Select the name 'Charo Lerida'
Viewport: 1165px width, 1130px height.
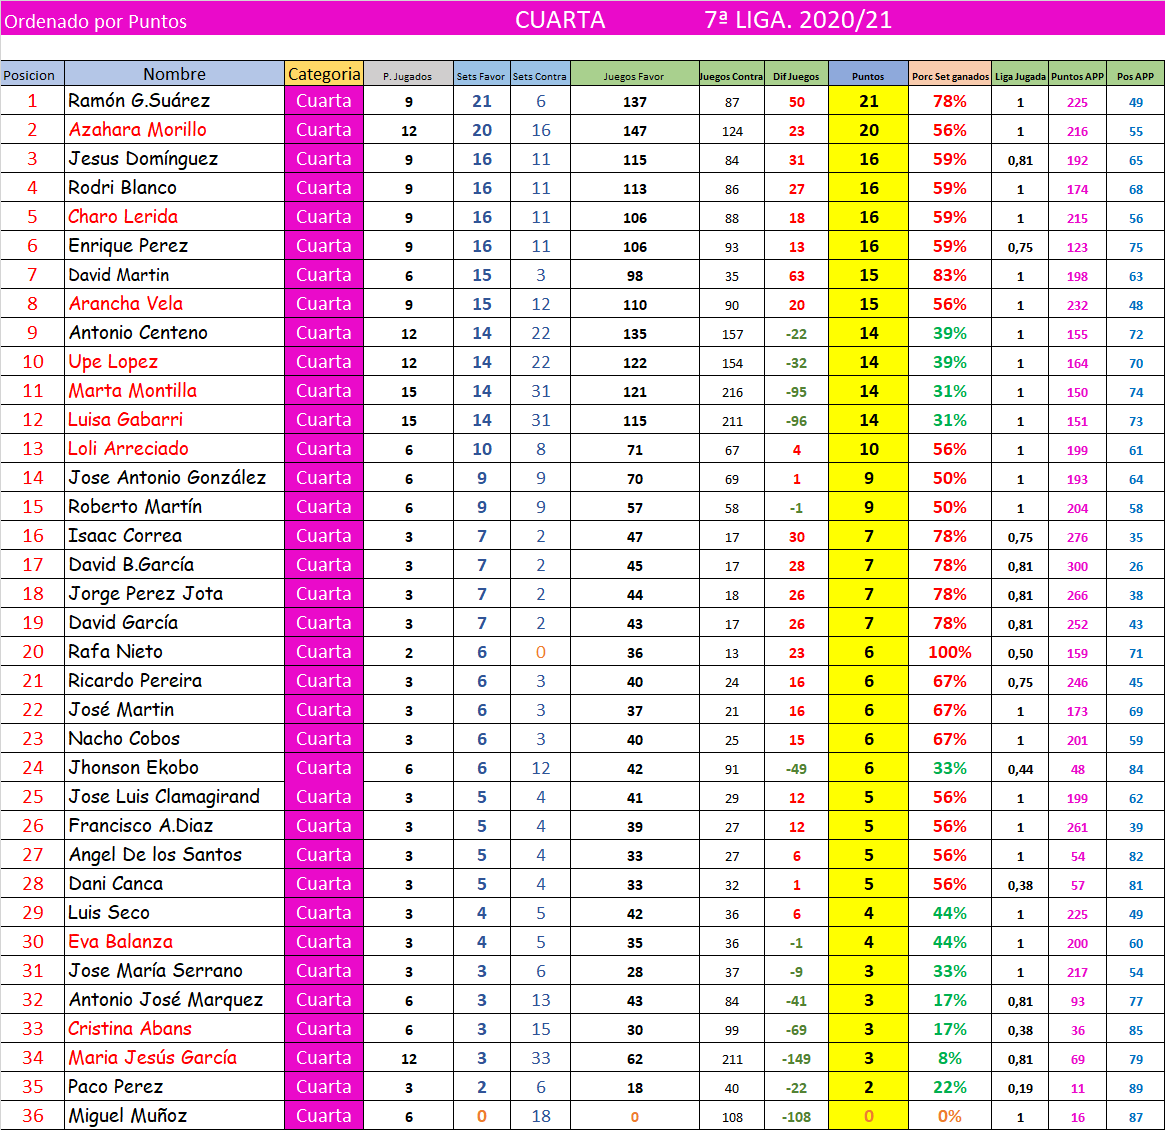[x=123, y=216]
